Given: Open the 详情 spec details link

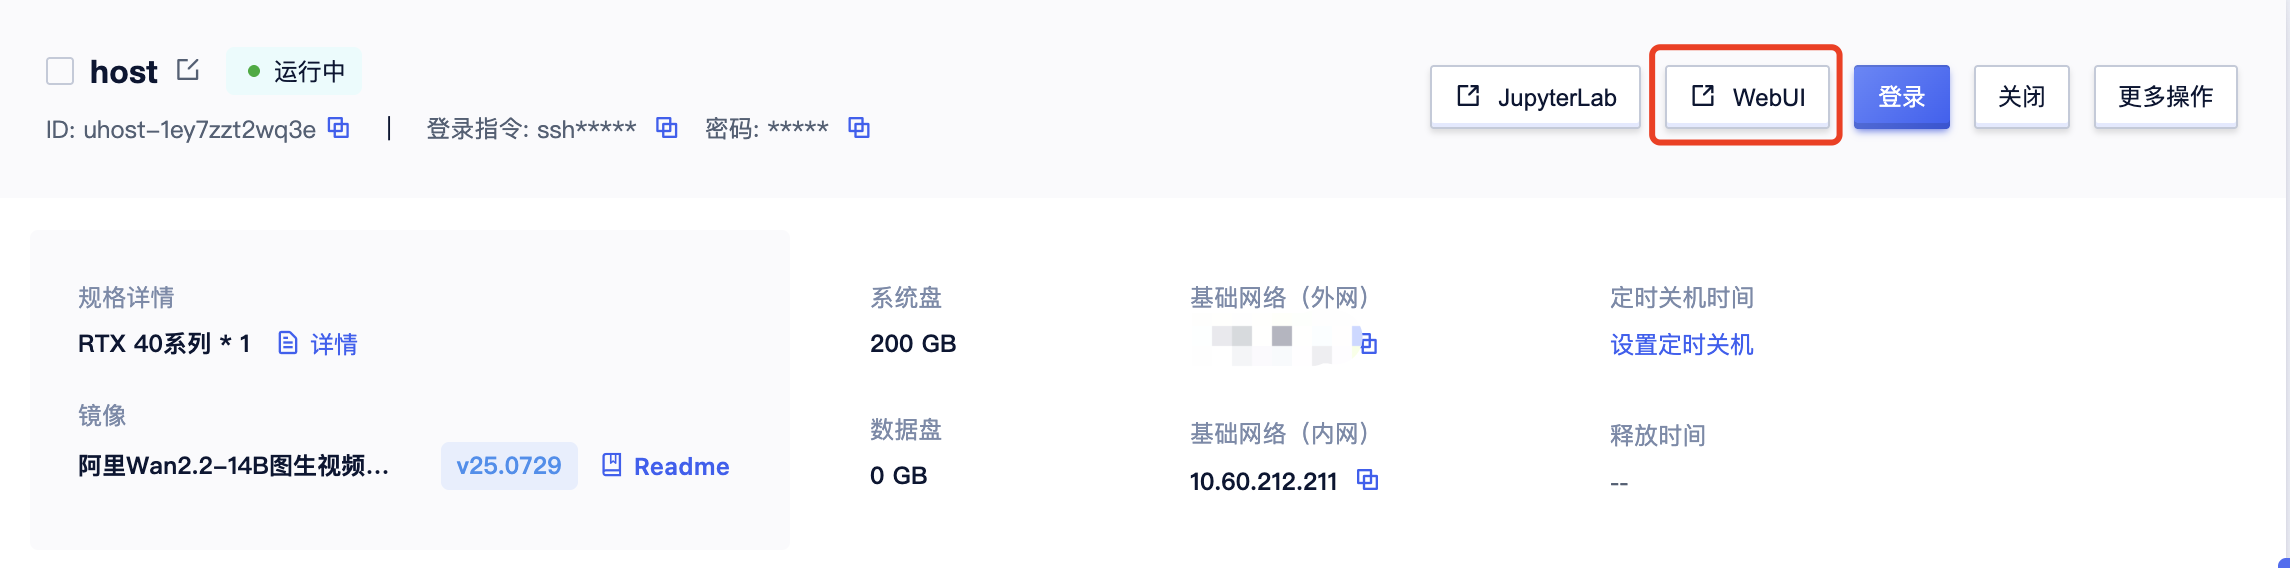Looking at the screenshot, I should [x=334, y=344].
